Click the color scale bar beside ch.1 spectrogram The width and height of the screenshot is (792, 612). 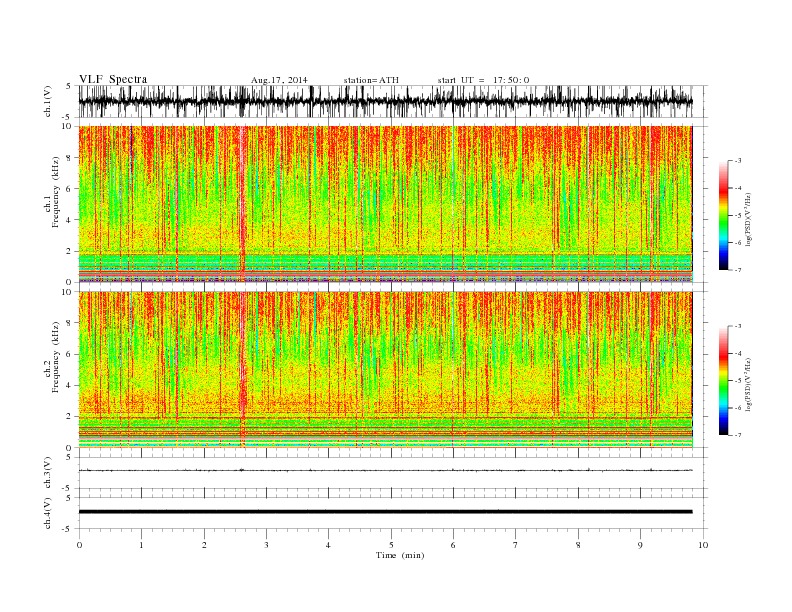(x=723, y=215)
